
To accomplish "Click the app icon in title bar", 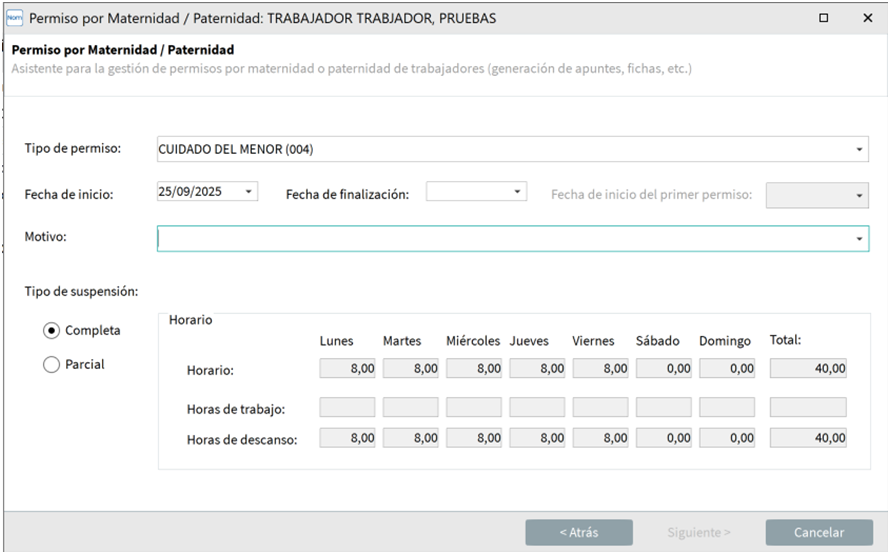I will click(15, 18).
